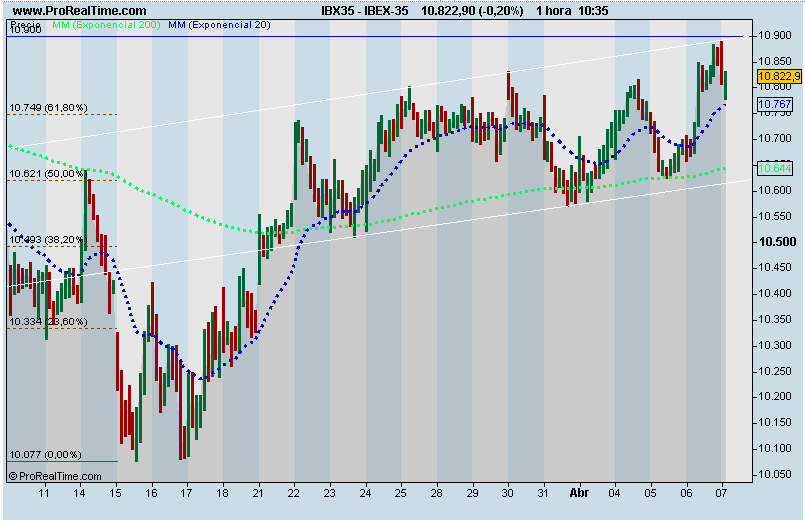Click date label 07 on time axis

(x=721, y=493)
